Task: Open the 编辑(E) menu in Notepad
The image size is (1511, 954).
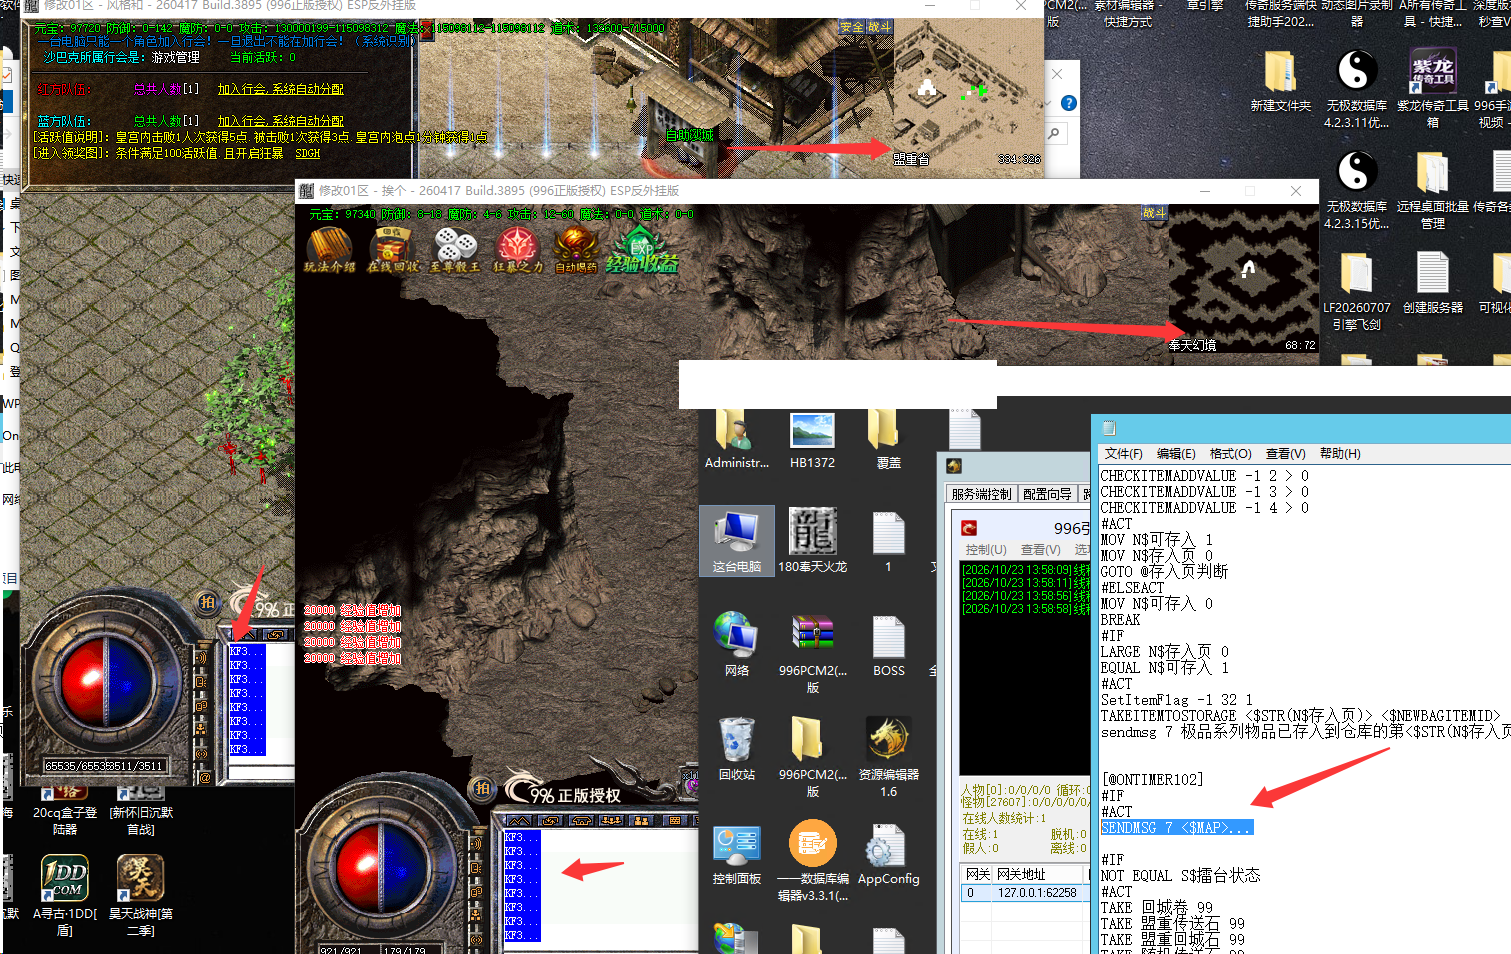Action: click(1176, 454)
